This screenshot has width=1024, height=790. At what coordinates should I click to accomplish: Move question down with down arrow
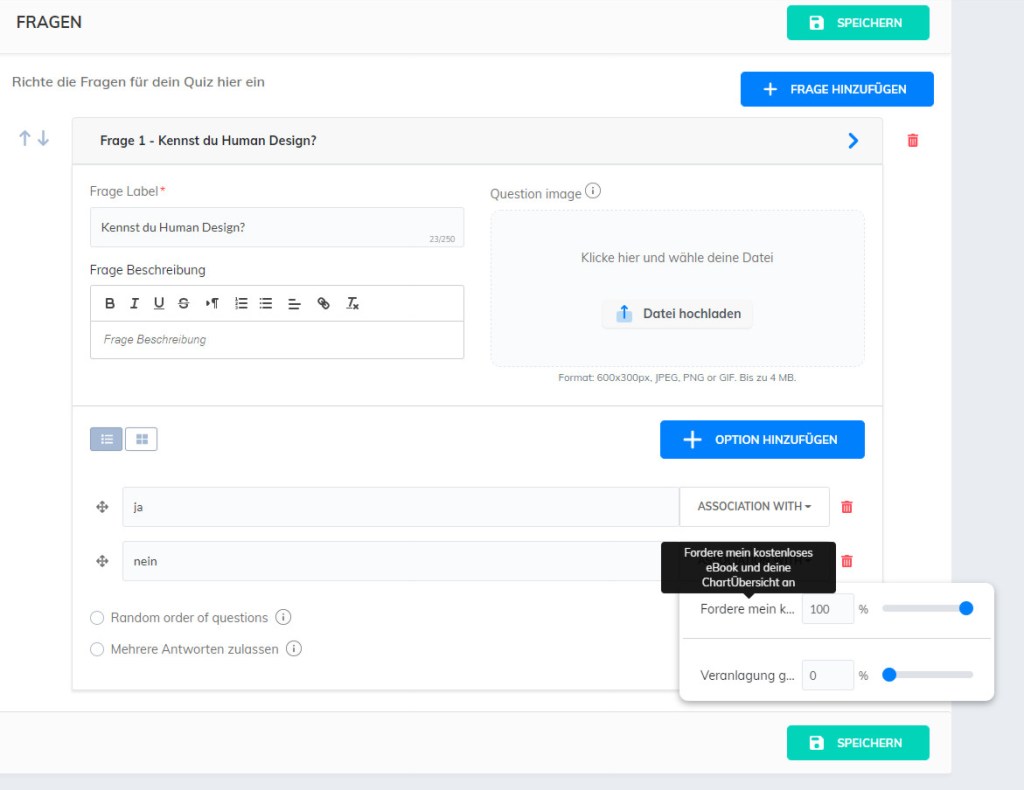pyautogui.click(x=43, y=139)
